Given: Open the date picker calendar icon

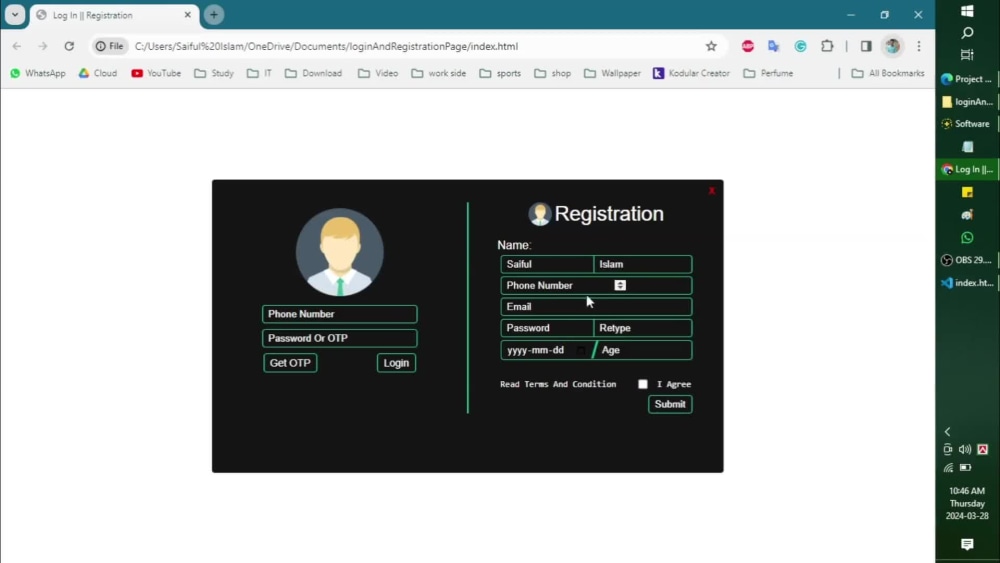Looking at the screenshot, I should click(x=580, y=350).
